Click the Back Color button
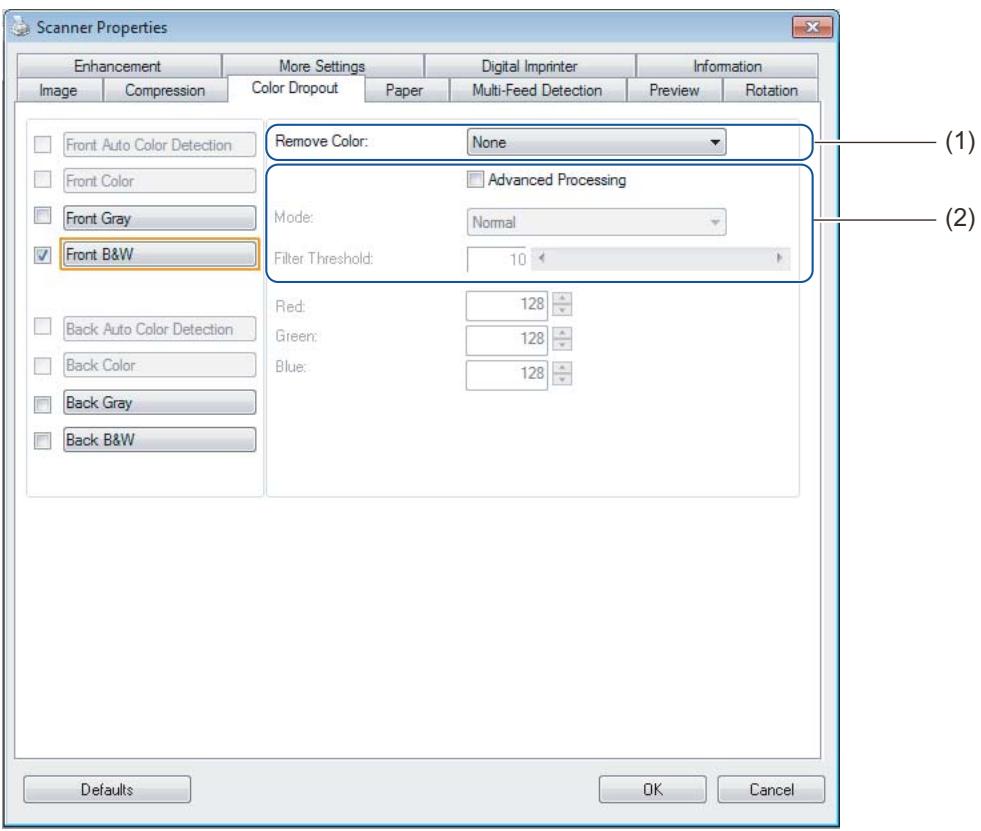981x831 pixels. click(x=160, y=365)
